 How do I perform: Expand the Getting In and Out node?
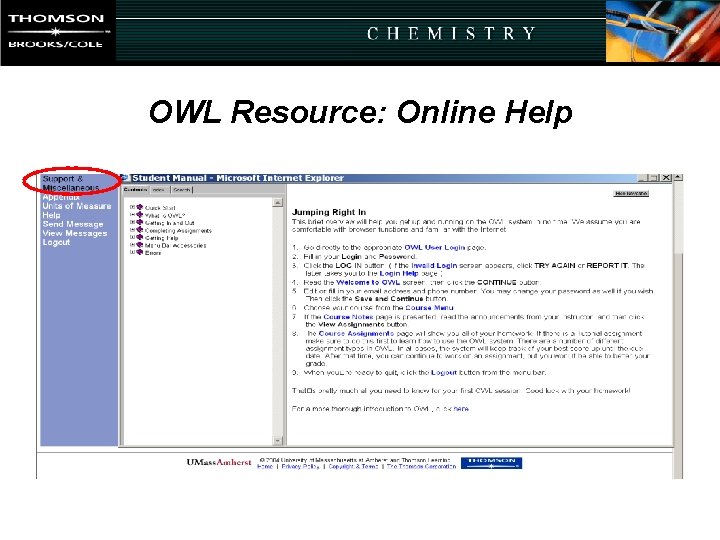[x=133, y=222]
